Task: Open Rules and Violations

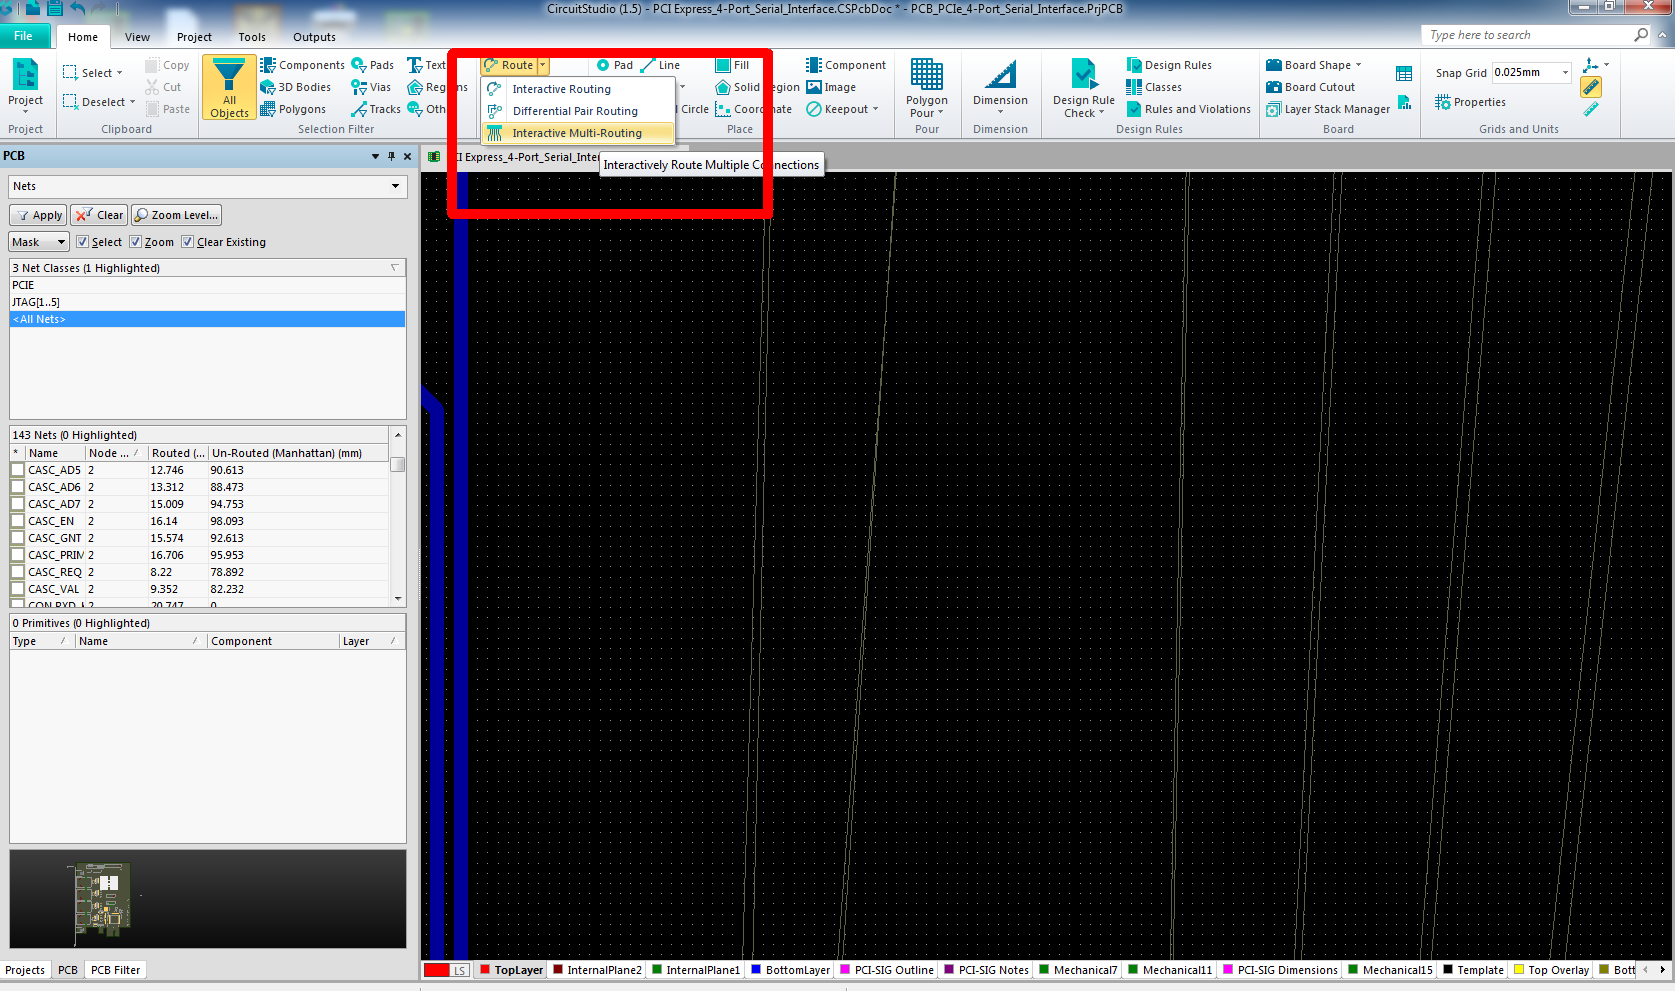Action: [x=1188, y=109]
